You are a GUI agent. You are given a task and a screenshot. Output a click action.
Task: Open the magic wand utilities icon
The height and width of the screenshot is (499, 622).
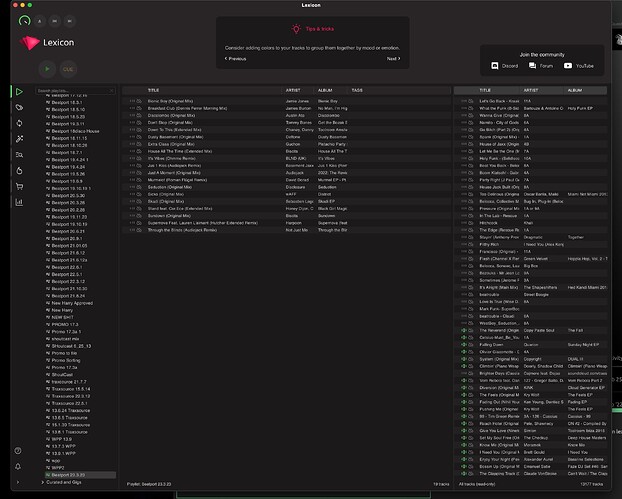pyautogui.click(x=18, y=139)
